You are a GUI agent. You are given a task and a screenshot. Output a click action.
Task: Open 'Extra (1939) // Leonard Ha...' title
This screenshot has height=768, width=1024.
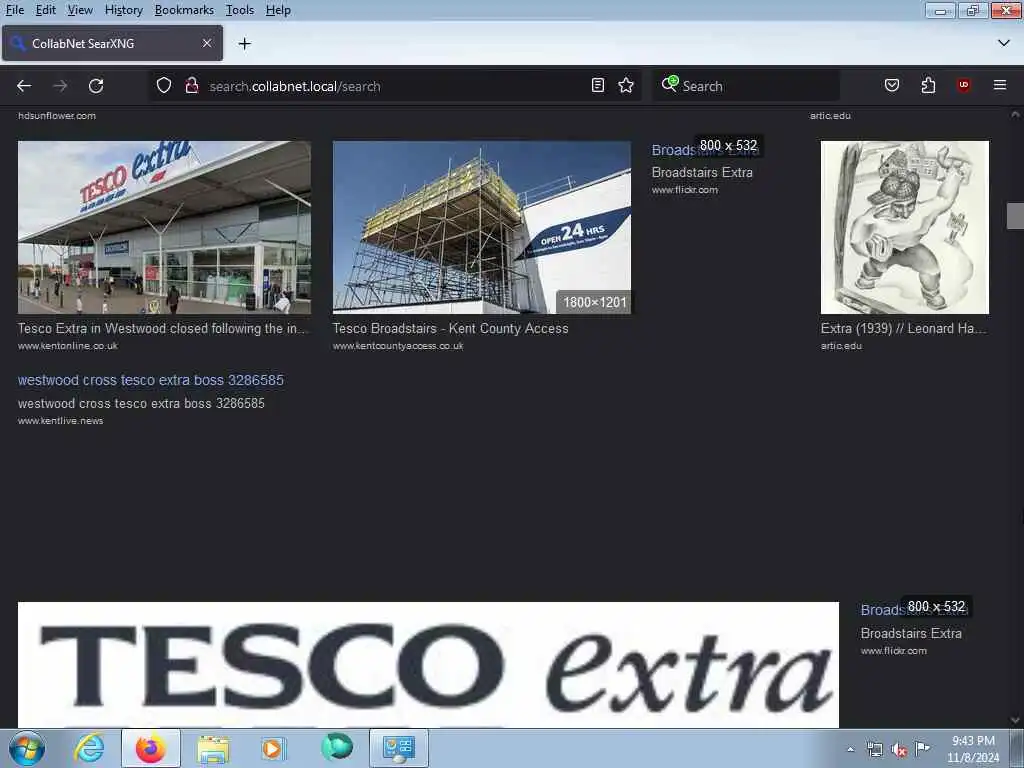tap(904, 328)
